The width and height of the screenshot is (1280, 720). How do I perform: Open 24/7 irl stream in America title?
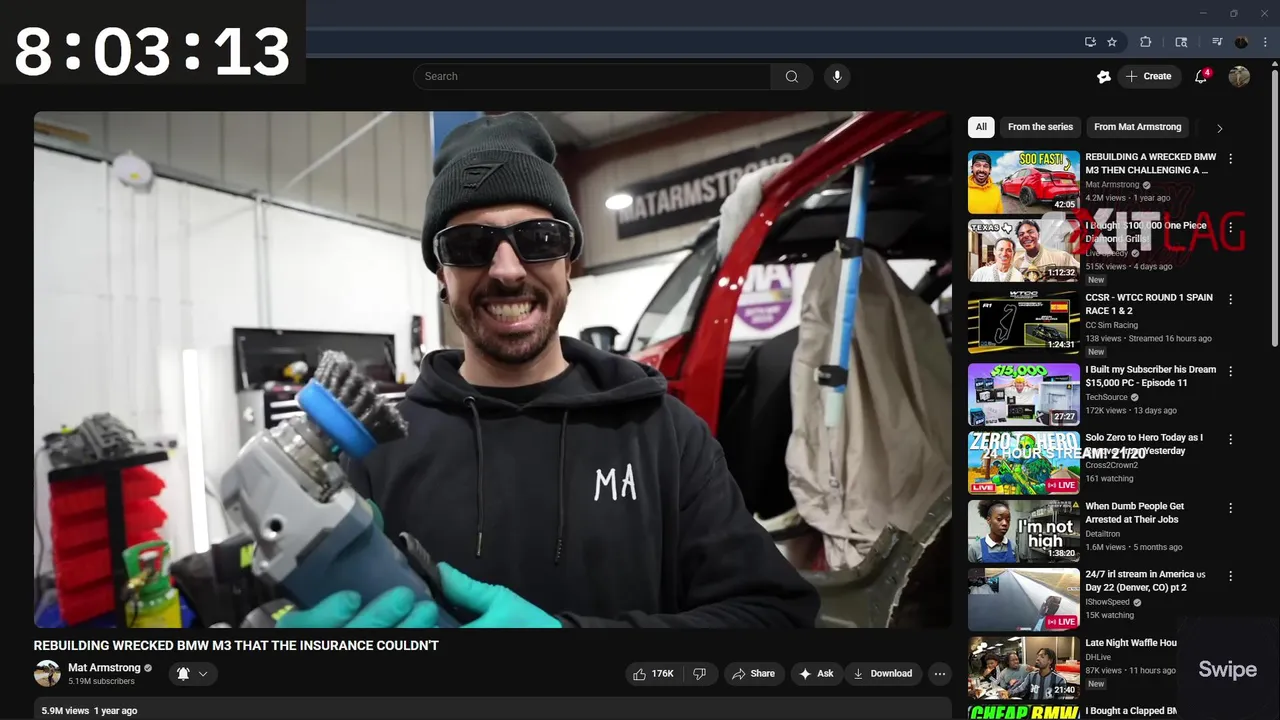(x=1146, y=581)
